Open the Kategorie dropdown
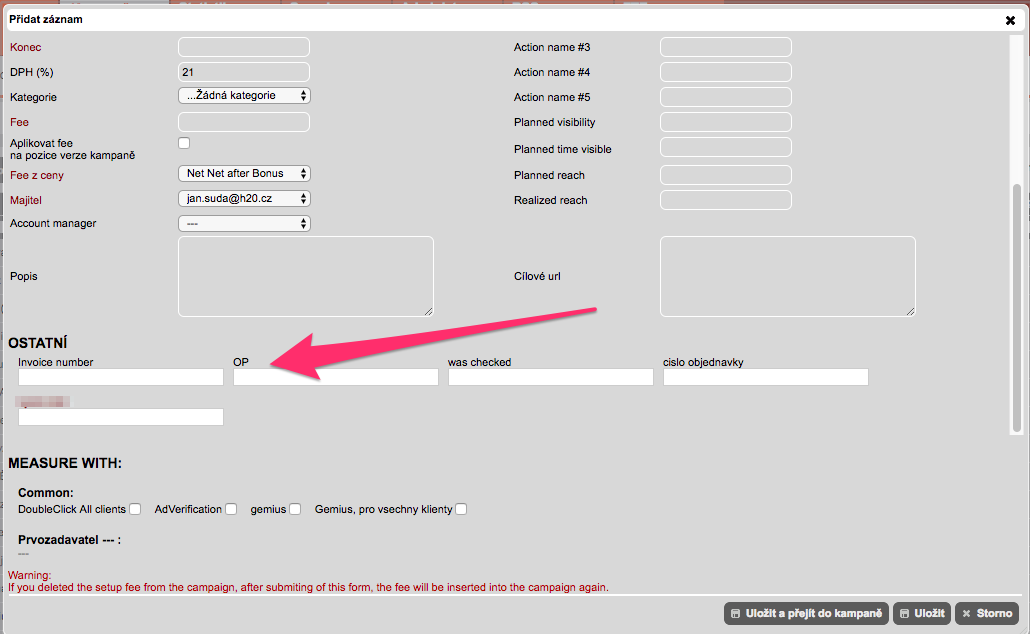Viewport: 1030px width, 634px height. [x=244, y=96]
